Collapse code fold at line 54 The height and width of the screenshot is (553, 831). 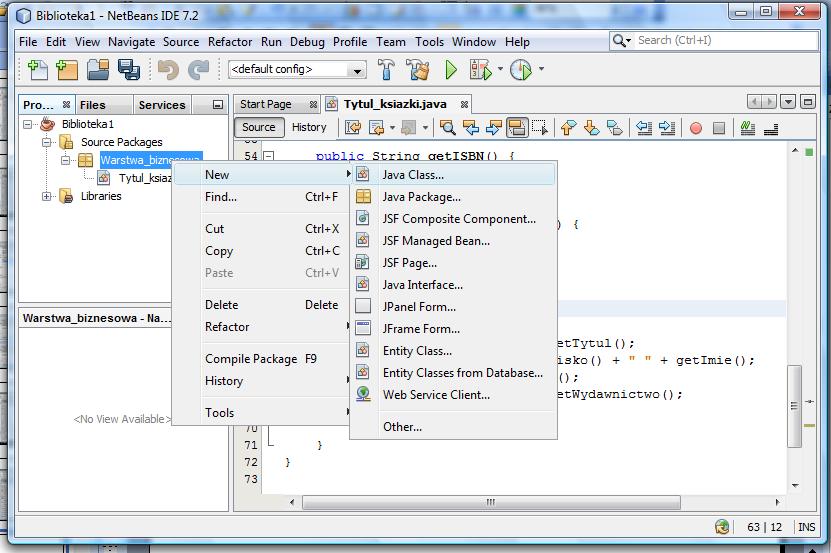(x=269, y=156)
